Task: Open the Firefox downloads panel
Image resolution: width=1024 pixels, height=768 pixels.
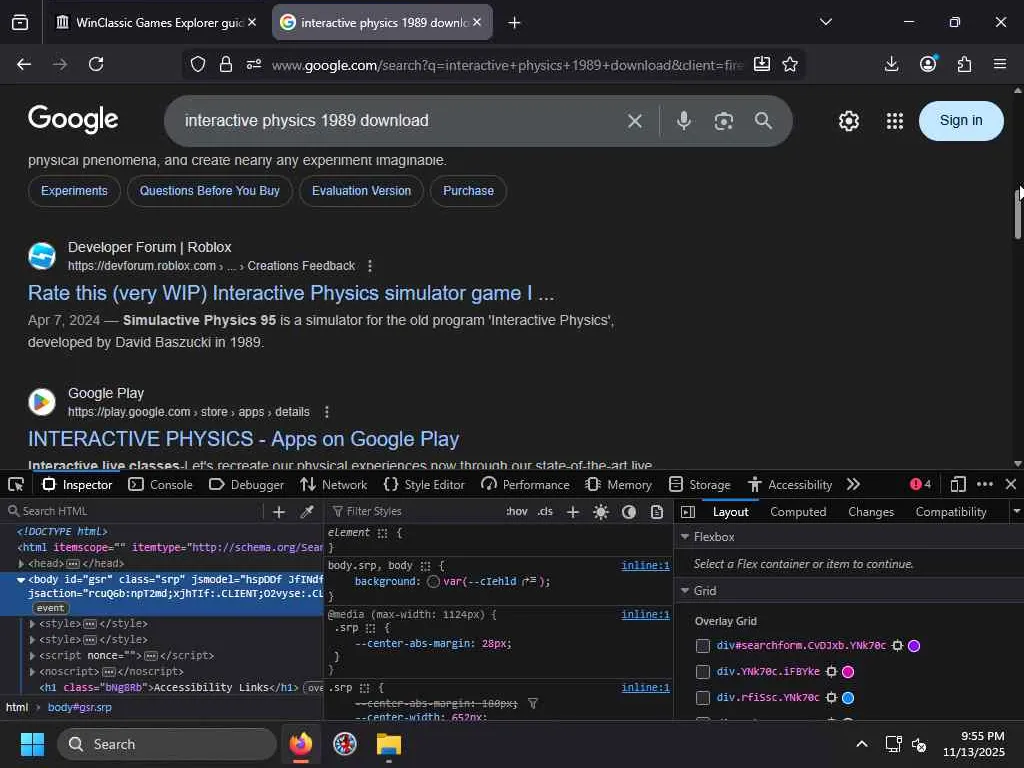Action: click(891, 64)
